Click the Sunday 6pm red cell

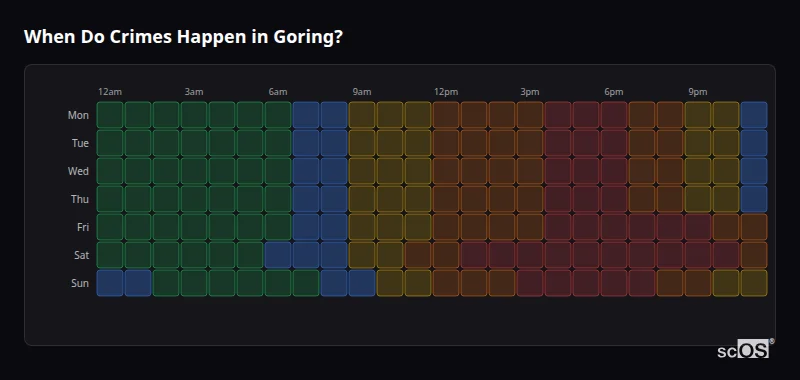click(x=614, y=283)
